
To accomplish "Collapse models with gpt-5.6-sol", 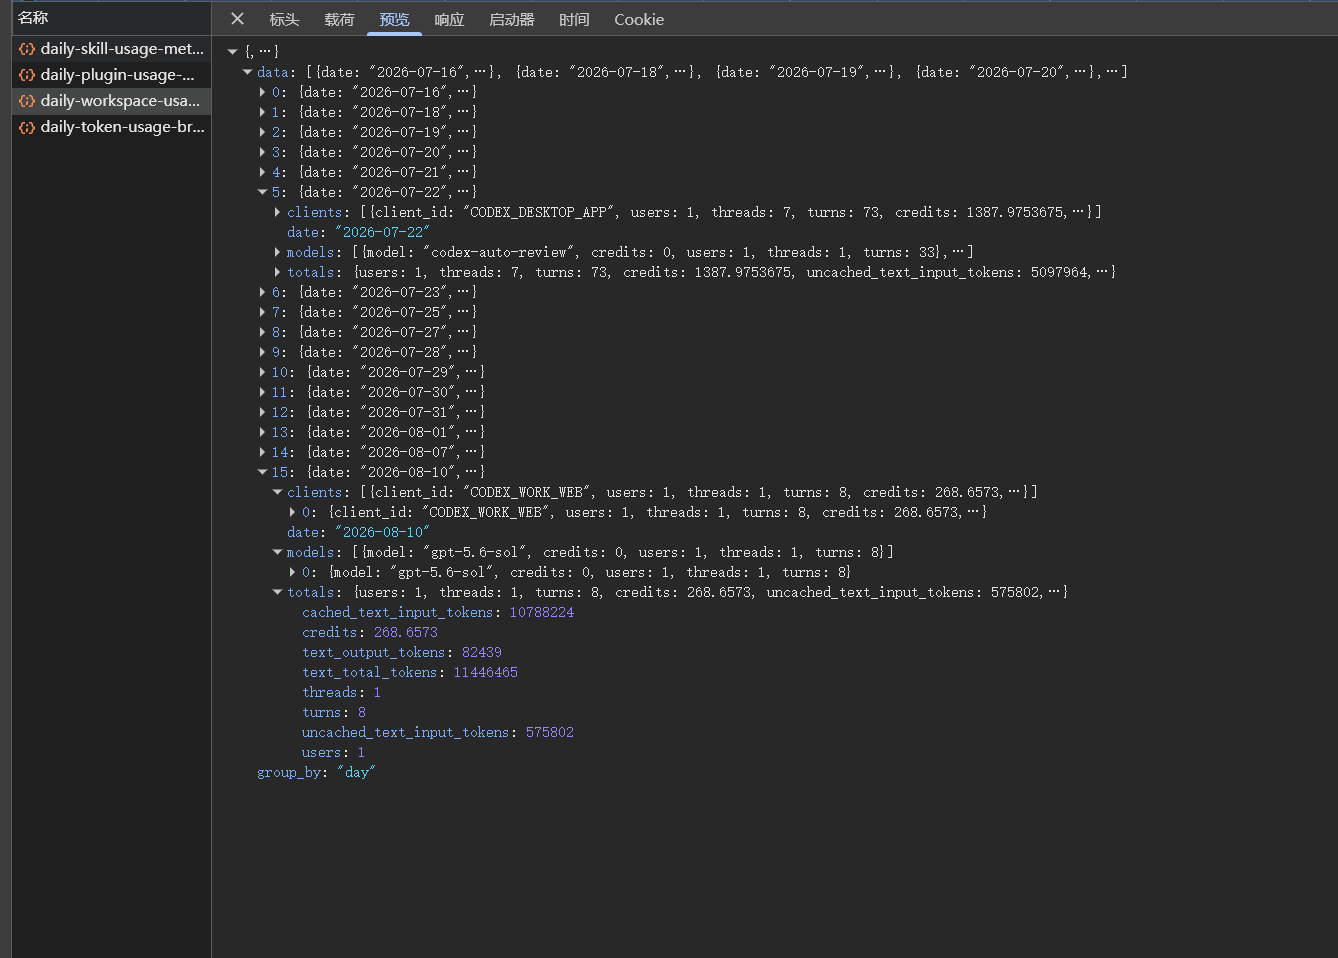I will [278, 552].
